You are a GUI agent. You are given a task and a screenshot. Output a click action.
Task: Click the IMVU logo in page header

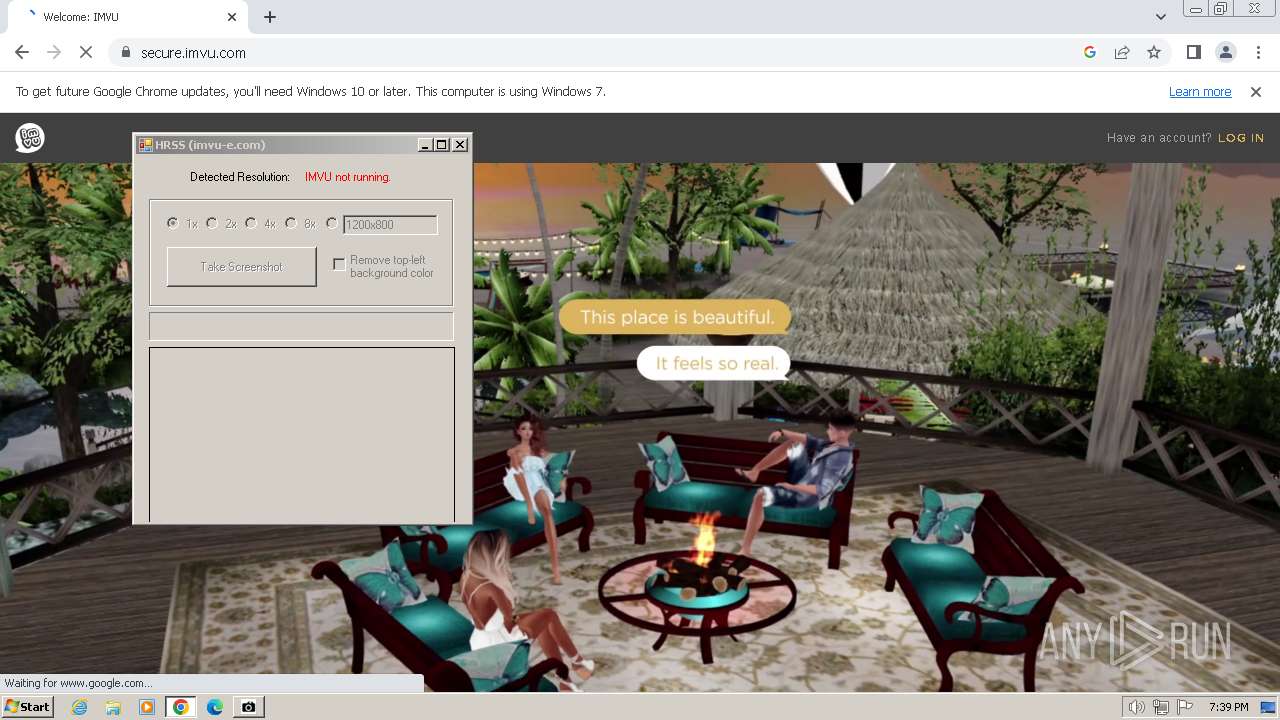coord(30,138)
